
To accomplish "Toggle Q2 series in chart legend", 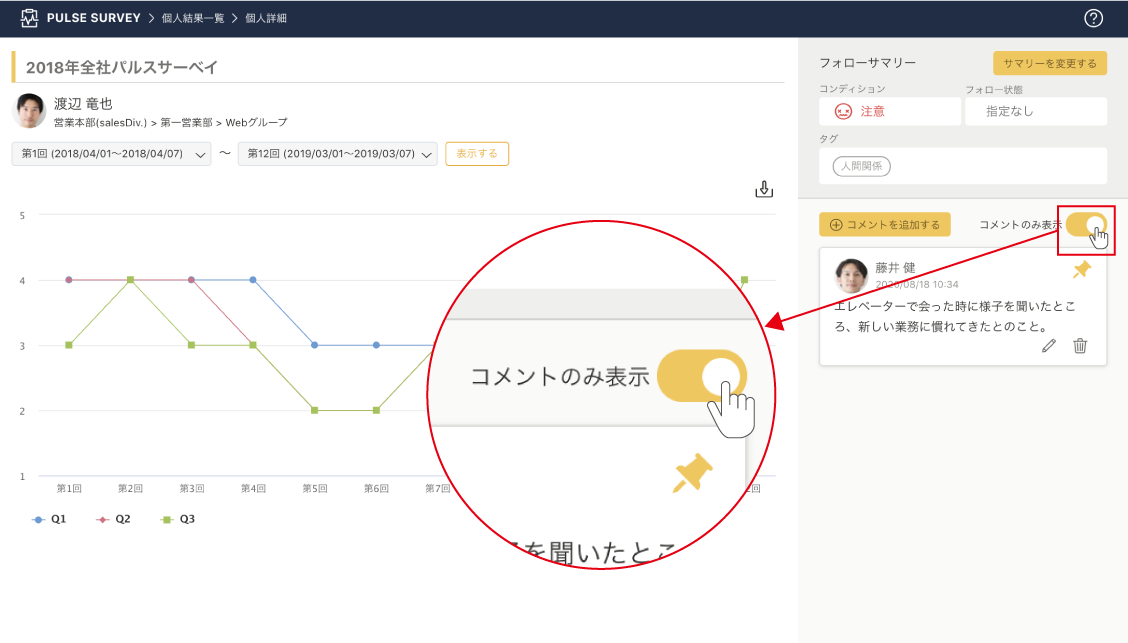I will [x=114, y=520].
